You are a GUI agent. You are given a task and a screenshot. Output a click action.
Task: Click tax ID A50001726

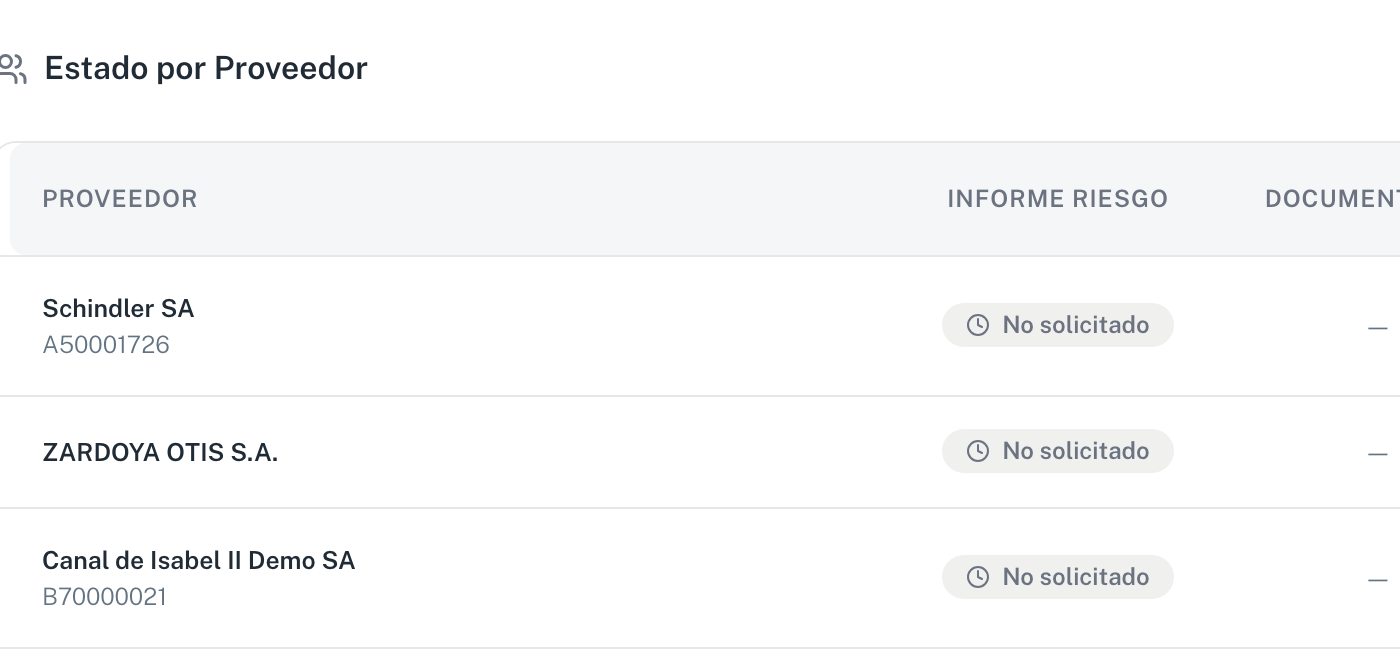tap(106, 345)
